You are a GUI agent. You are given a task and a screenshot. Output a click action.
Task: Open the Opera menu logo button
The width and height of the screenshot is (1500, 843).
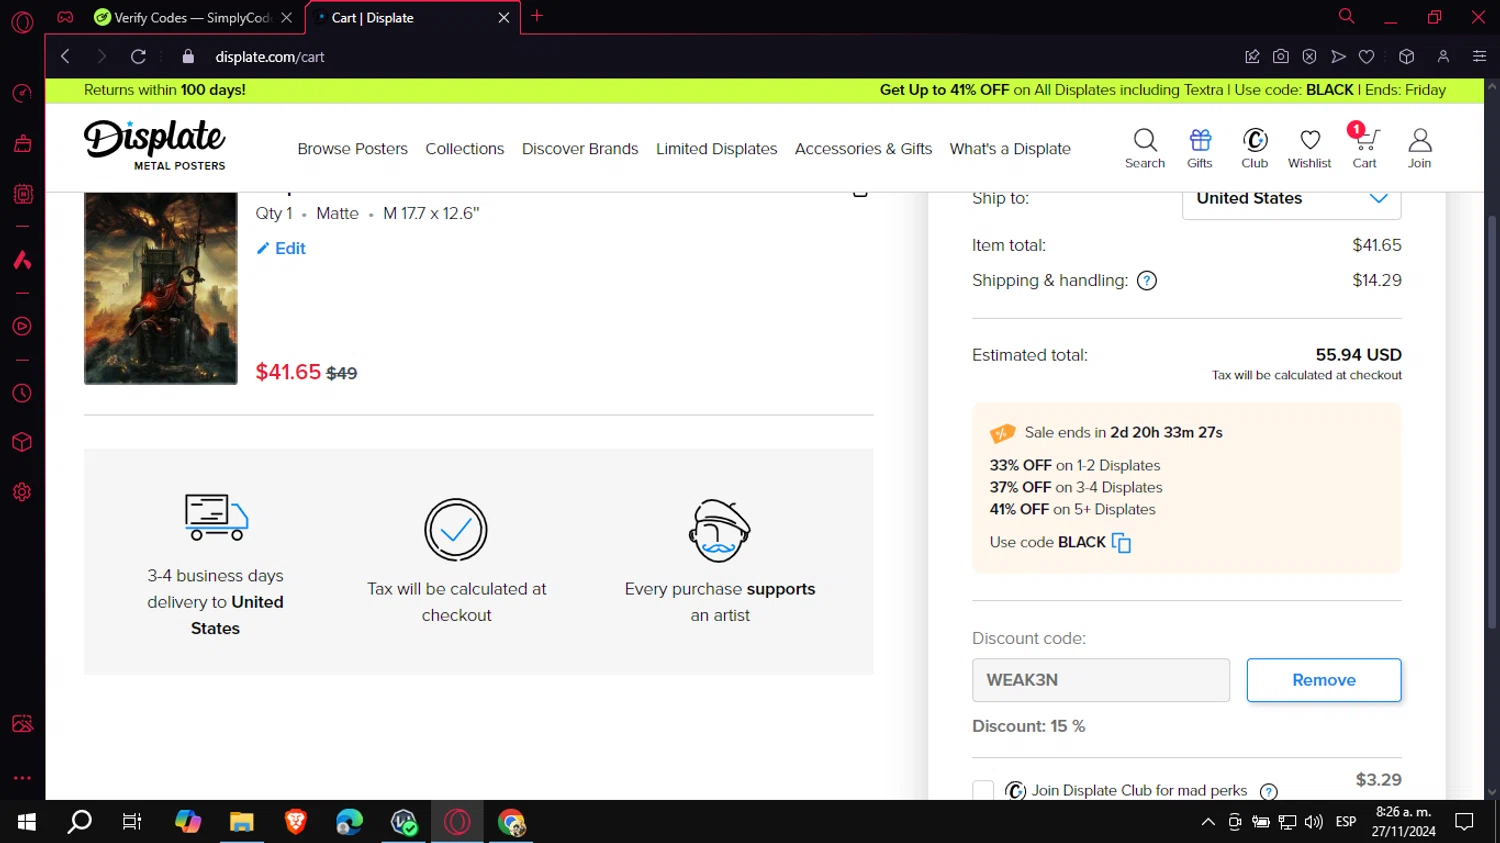pos(22,21)
